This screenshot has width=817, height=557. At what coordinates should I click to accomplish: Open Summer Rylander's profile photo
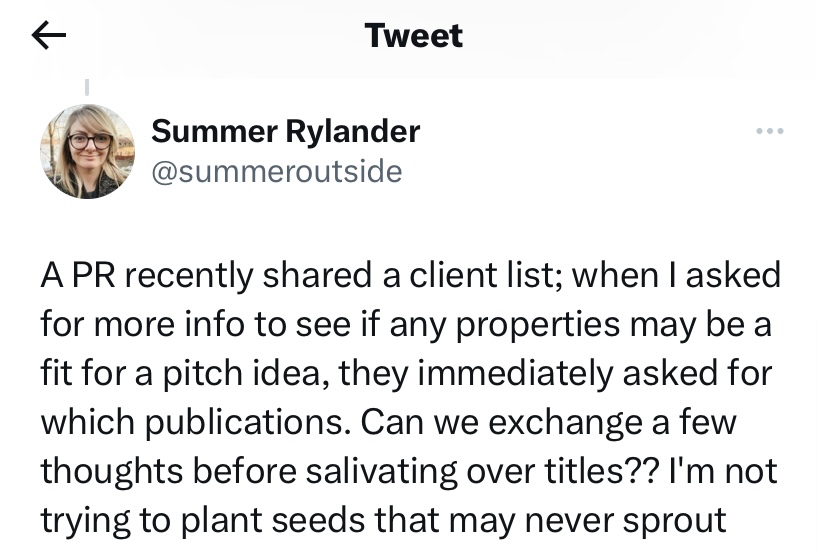87,151
